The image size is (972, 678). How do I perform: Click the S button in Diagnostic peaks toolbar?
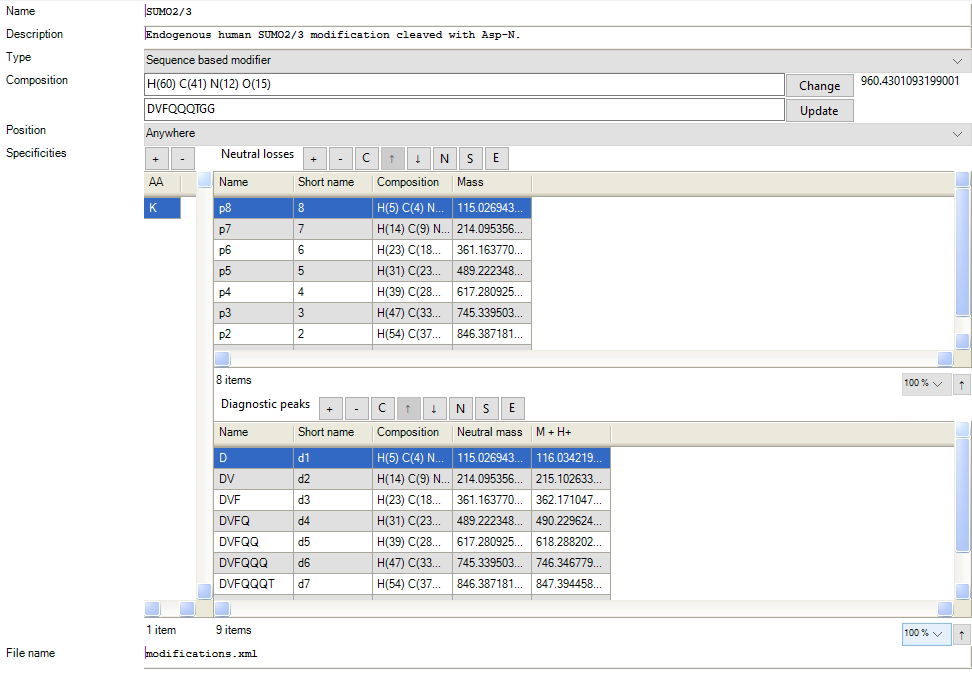(x=486, y=408)
